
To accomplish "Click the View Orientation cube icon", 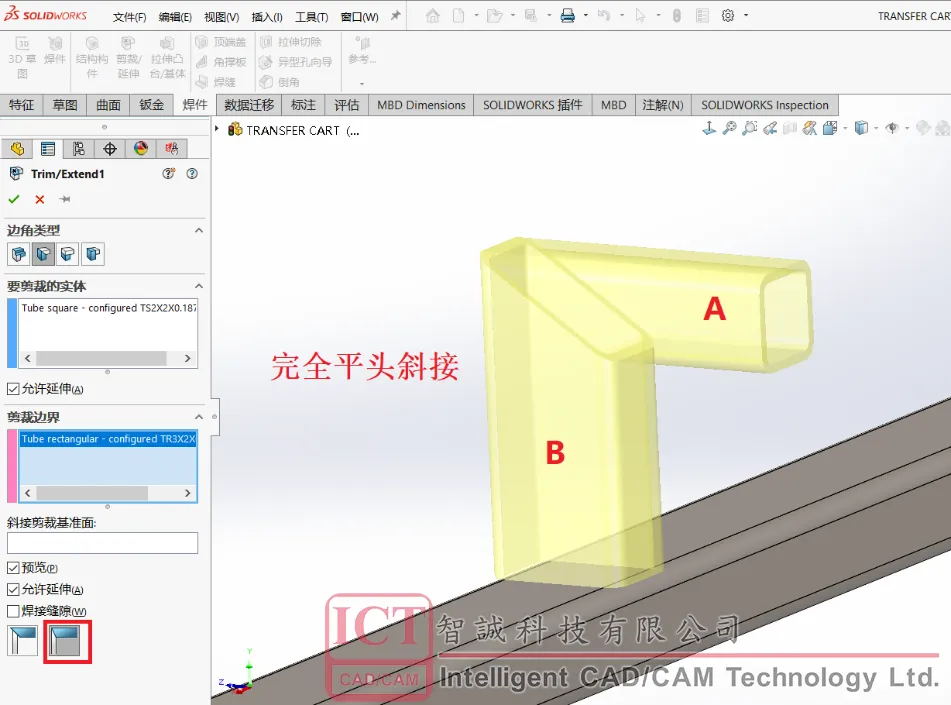I will click(830, 128).
